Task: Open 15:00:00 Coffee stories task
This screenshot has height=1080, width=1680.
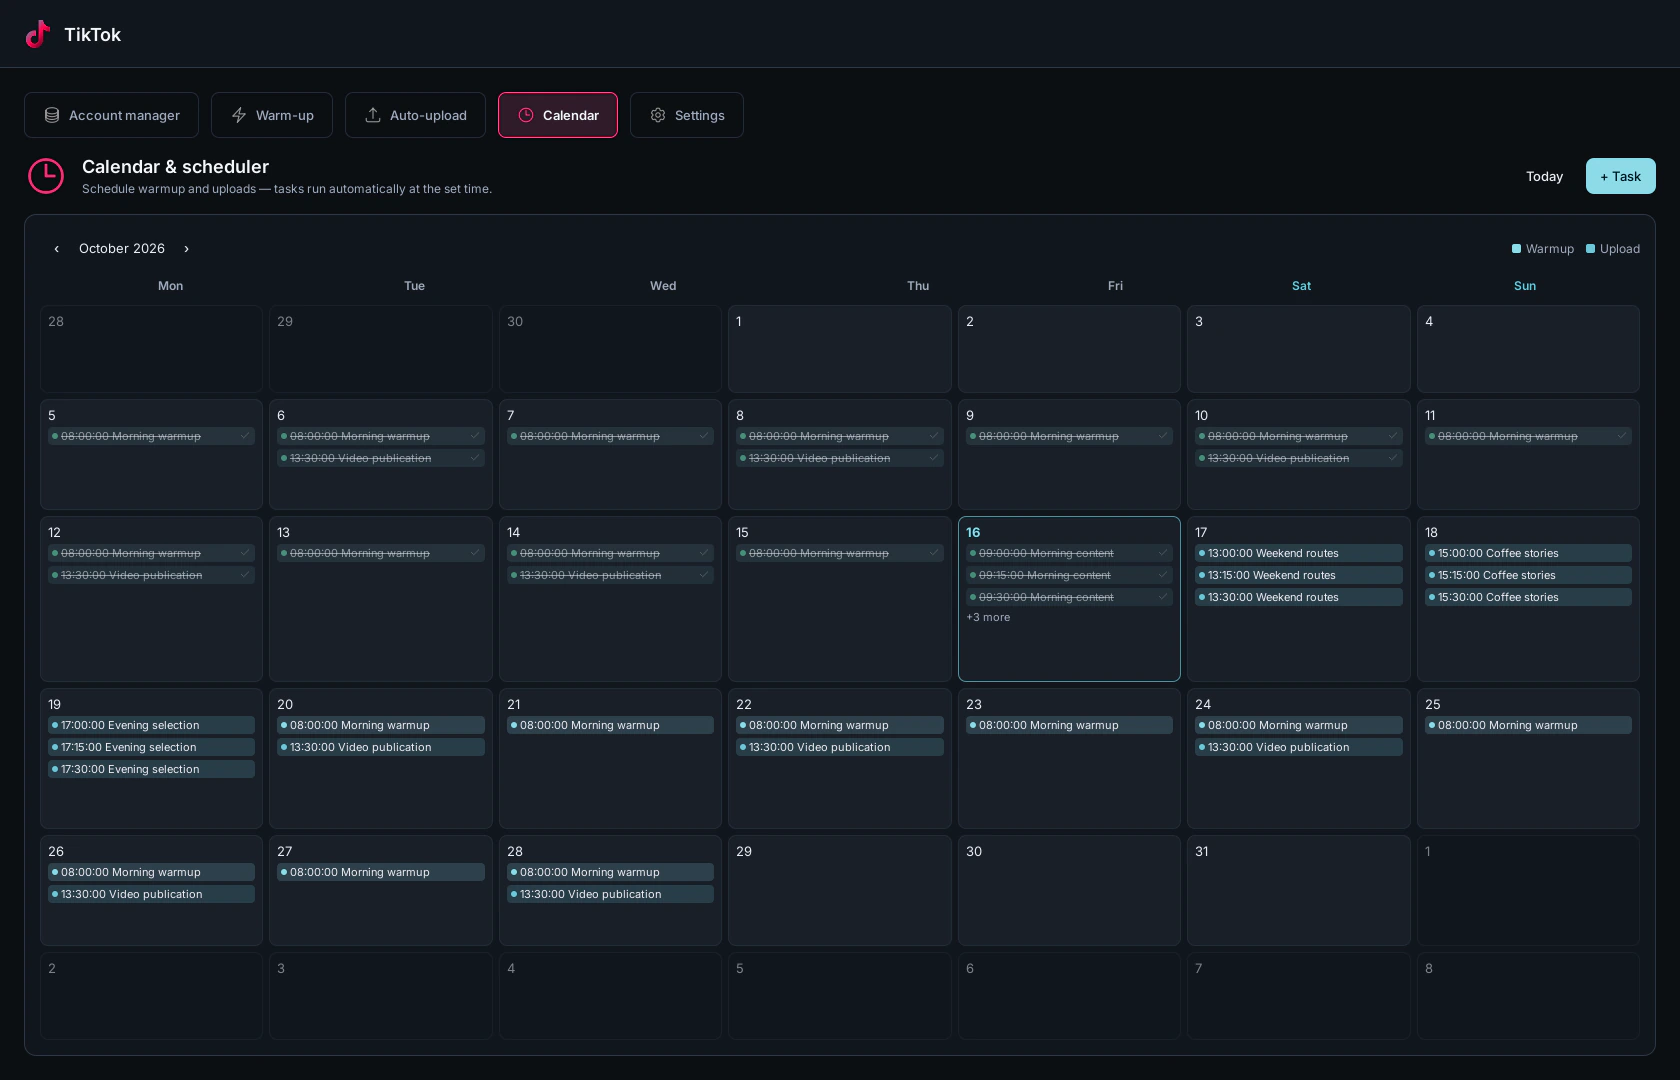Action: tap(1528, 553)
